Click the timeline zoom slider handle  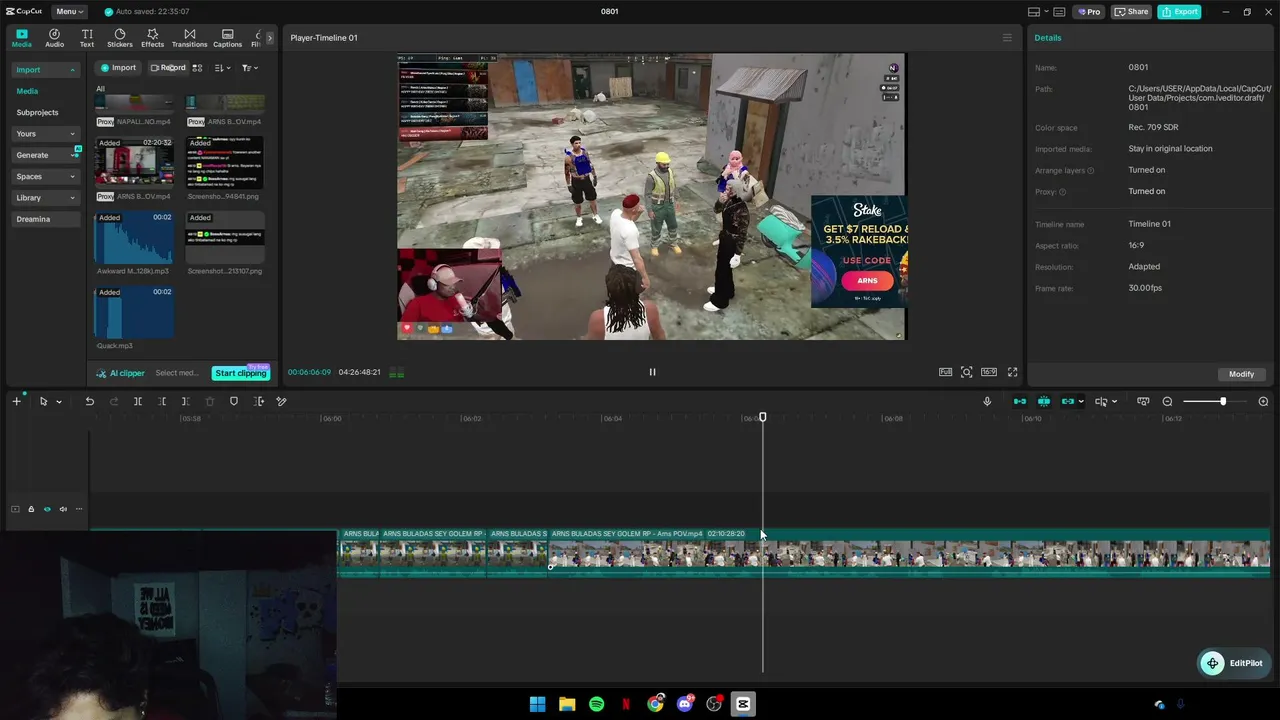coord(1222,401)
